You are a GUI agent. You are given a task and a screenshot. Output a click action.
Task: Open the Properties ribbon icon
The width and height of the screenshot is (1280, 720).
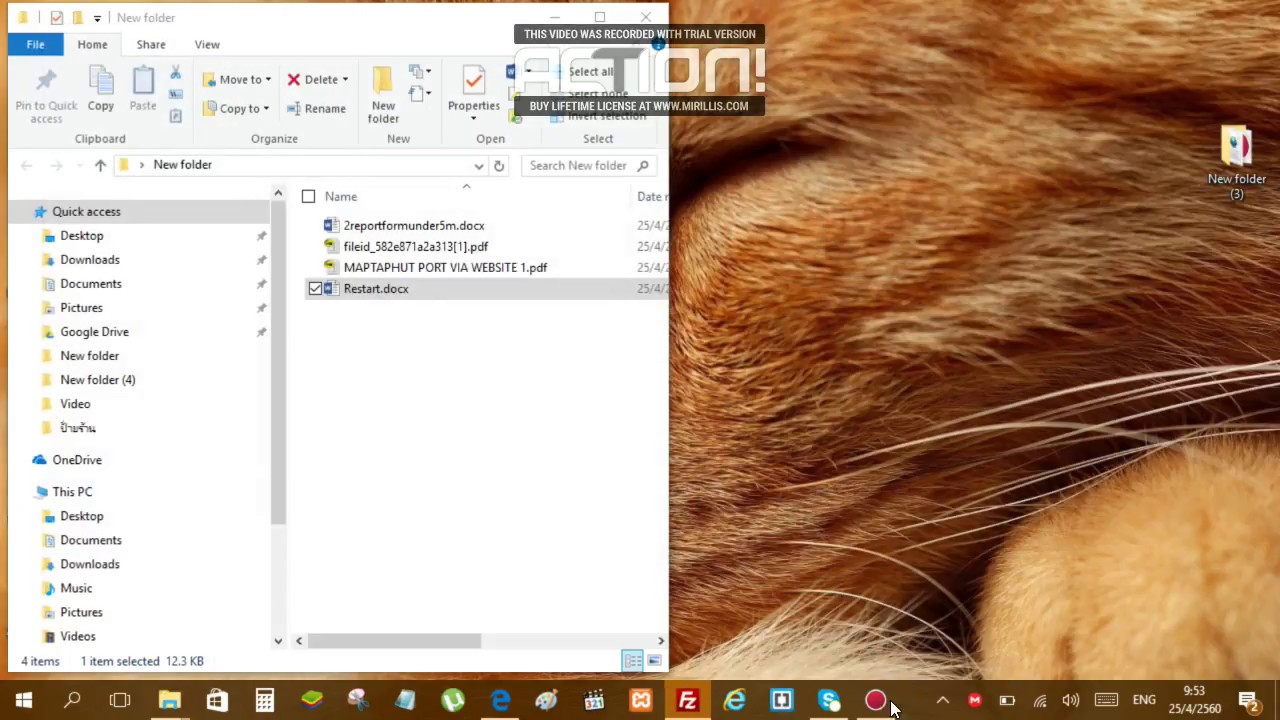tap(474, 80)
